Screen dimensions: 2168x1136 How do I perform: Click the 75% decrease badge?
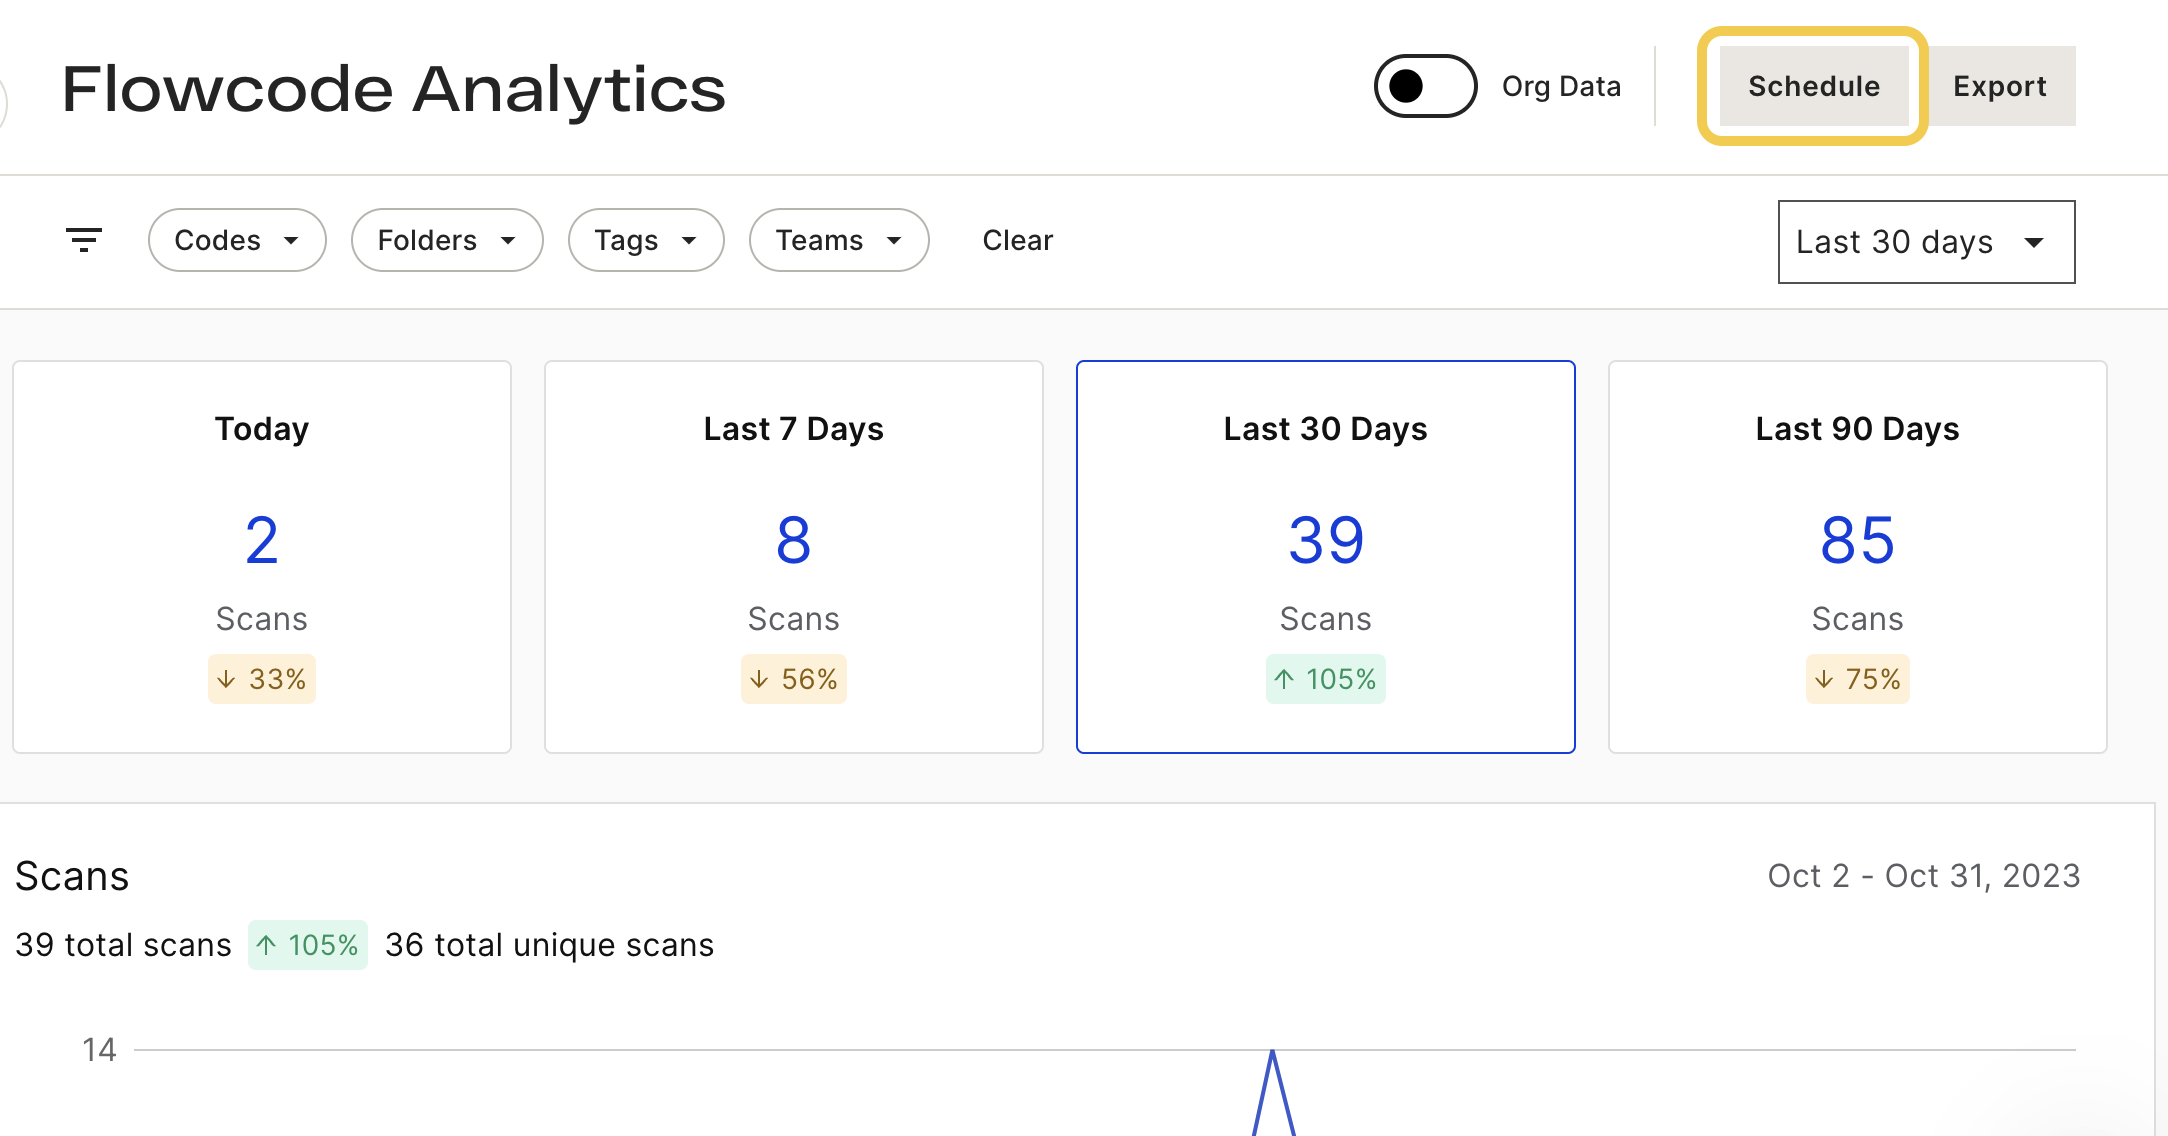(x=1858, y=679)
